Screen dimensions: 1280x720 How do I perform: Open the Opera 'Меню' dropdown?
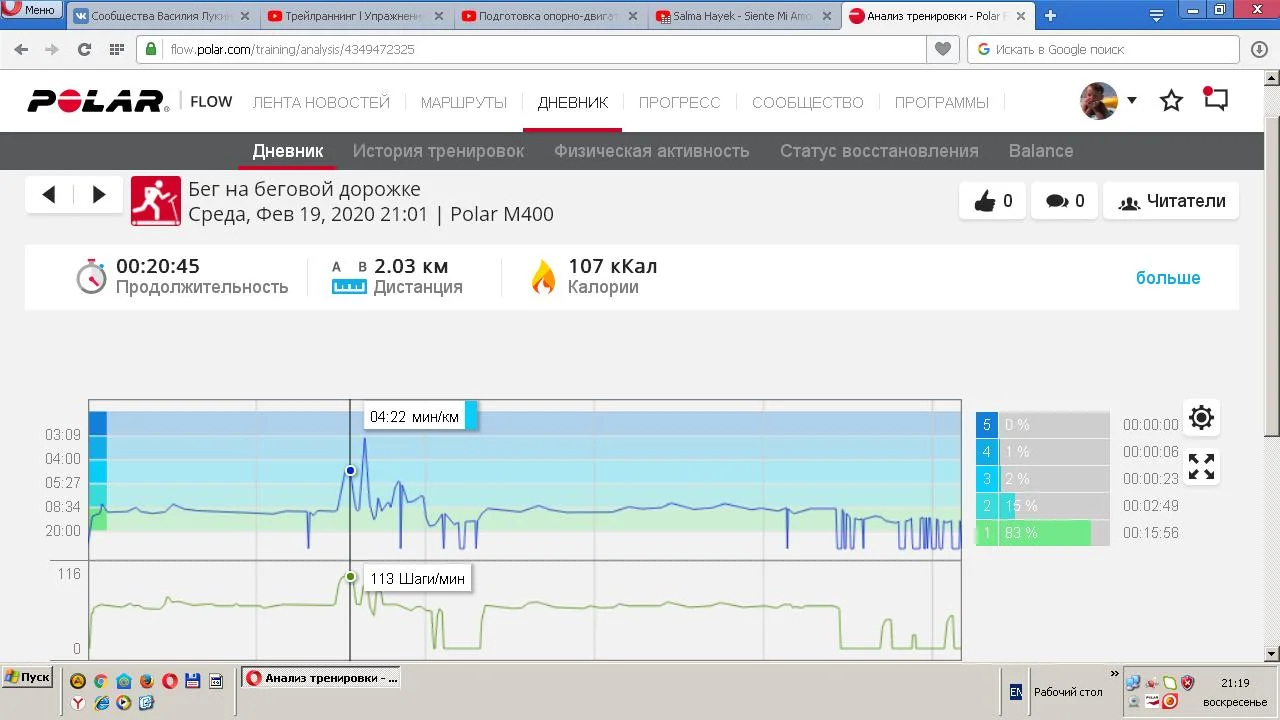[31, 10]
